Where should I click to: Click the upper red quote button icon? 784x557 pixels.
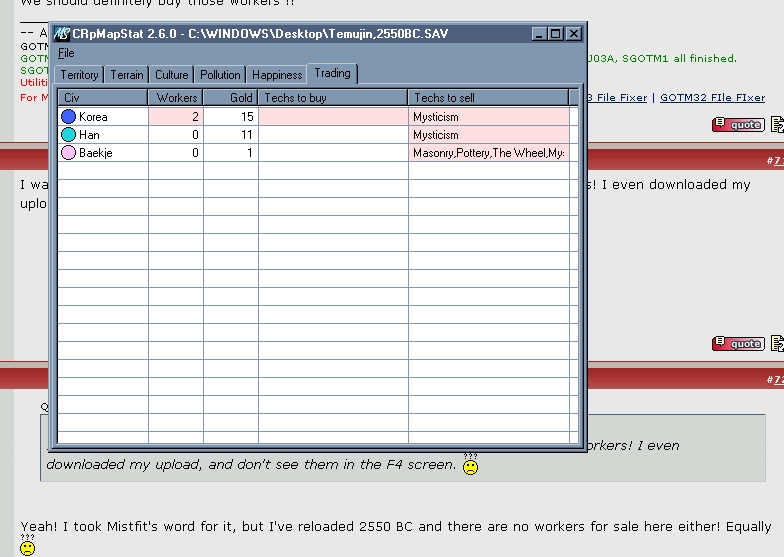[x=738, y=125]
